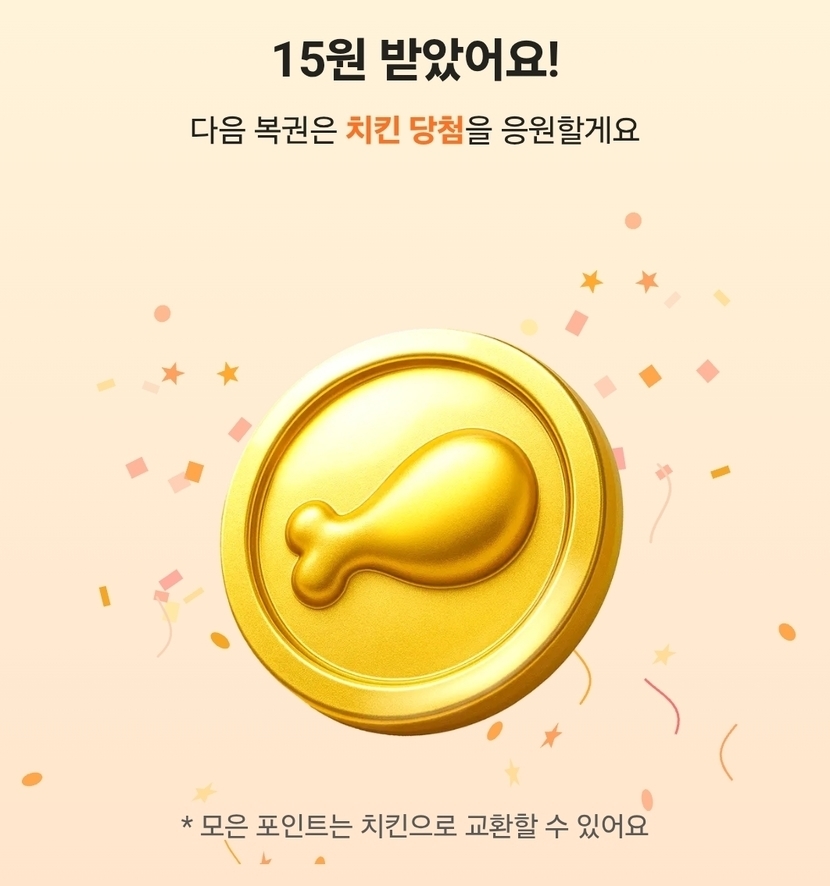Image resolution: width=830 pixels, height=886 pixels.
Task: Click the thin orange curved streamer near right edge
Action: (728, 752)
